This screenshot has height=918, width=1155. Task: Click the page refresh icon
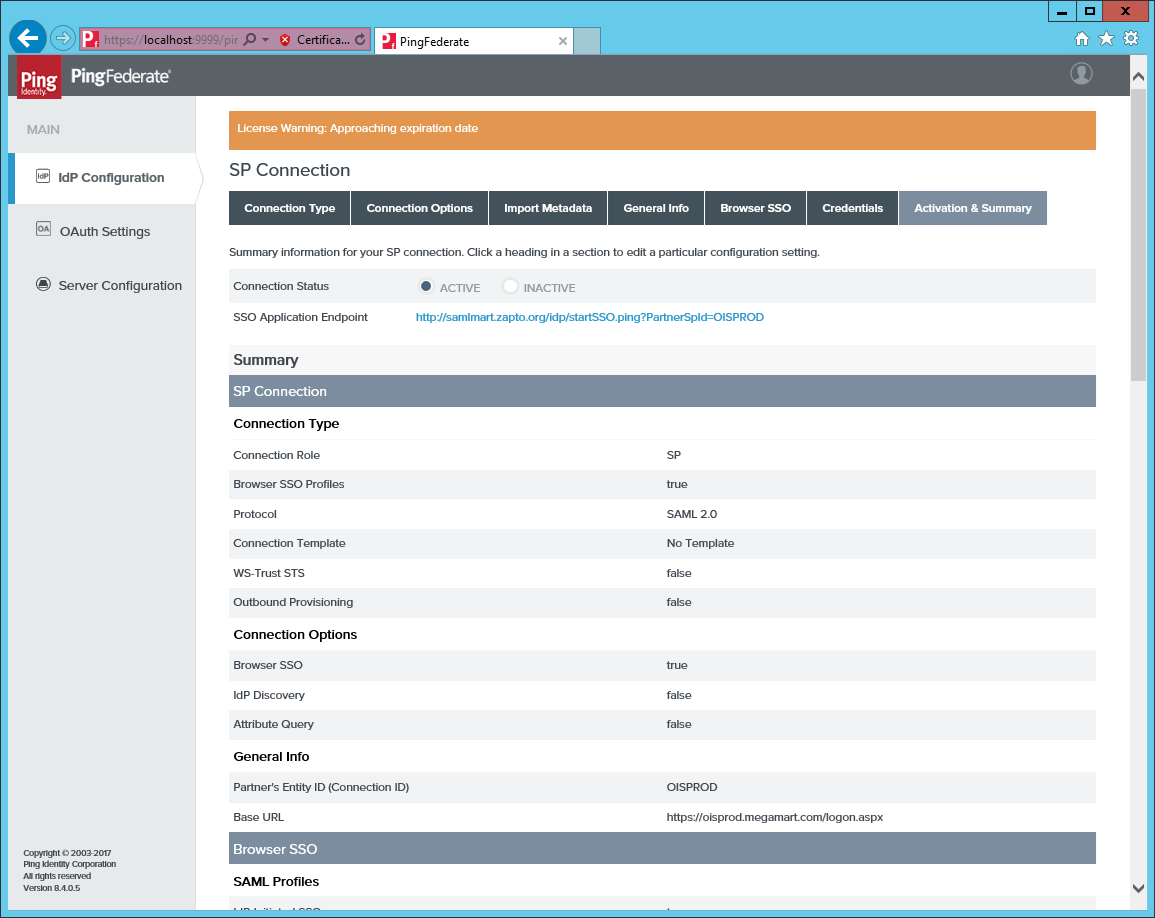click(360, 40)
